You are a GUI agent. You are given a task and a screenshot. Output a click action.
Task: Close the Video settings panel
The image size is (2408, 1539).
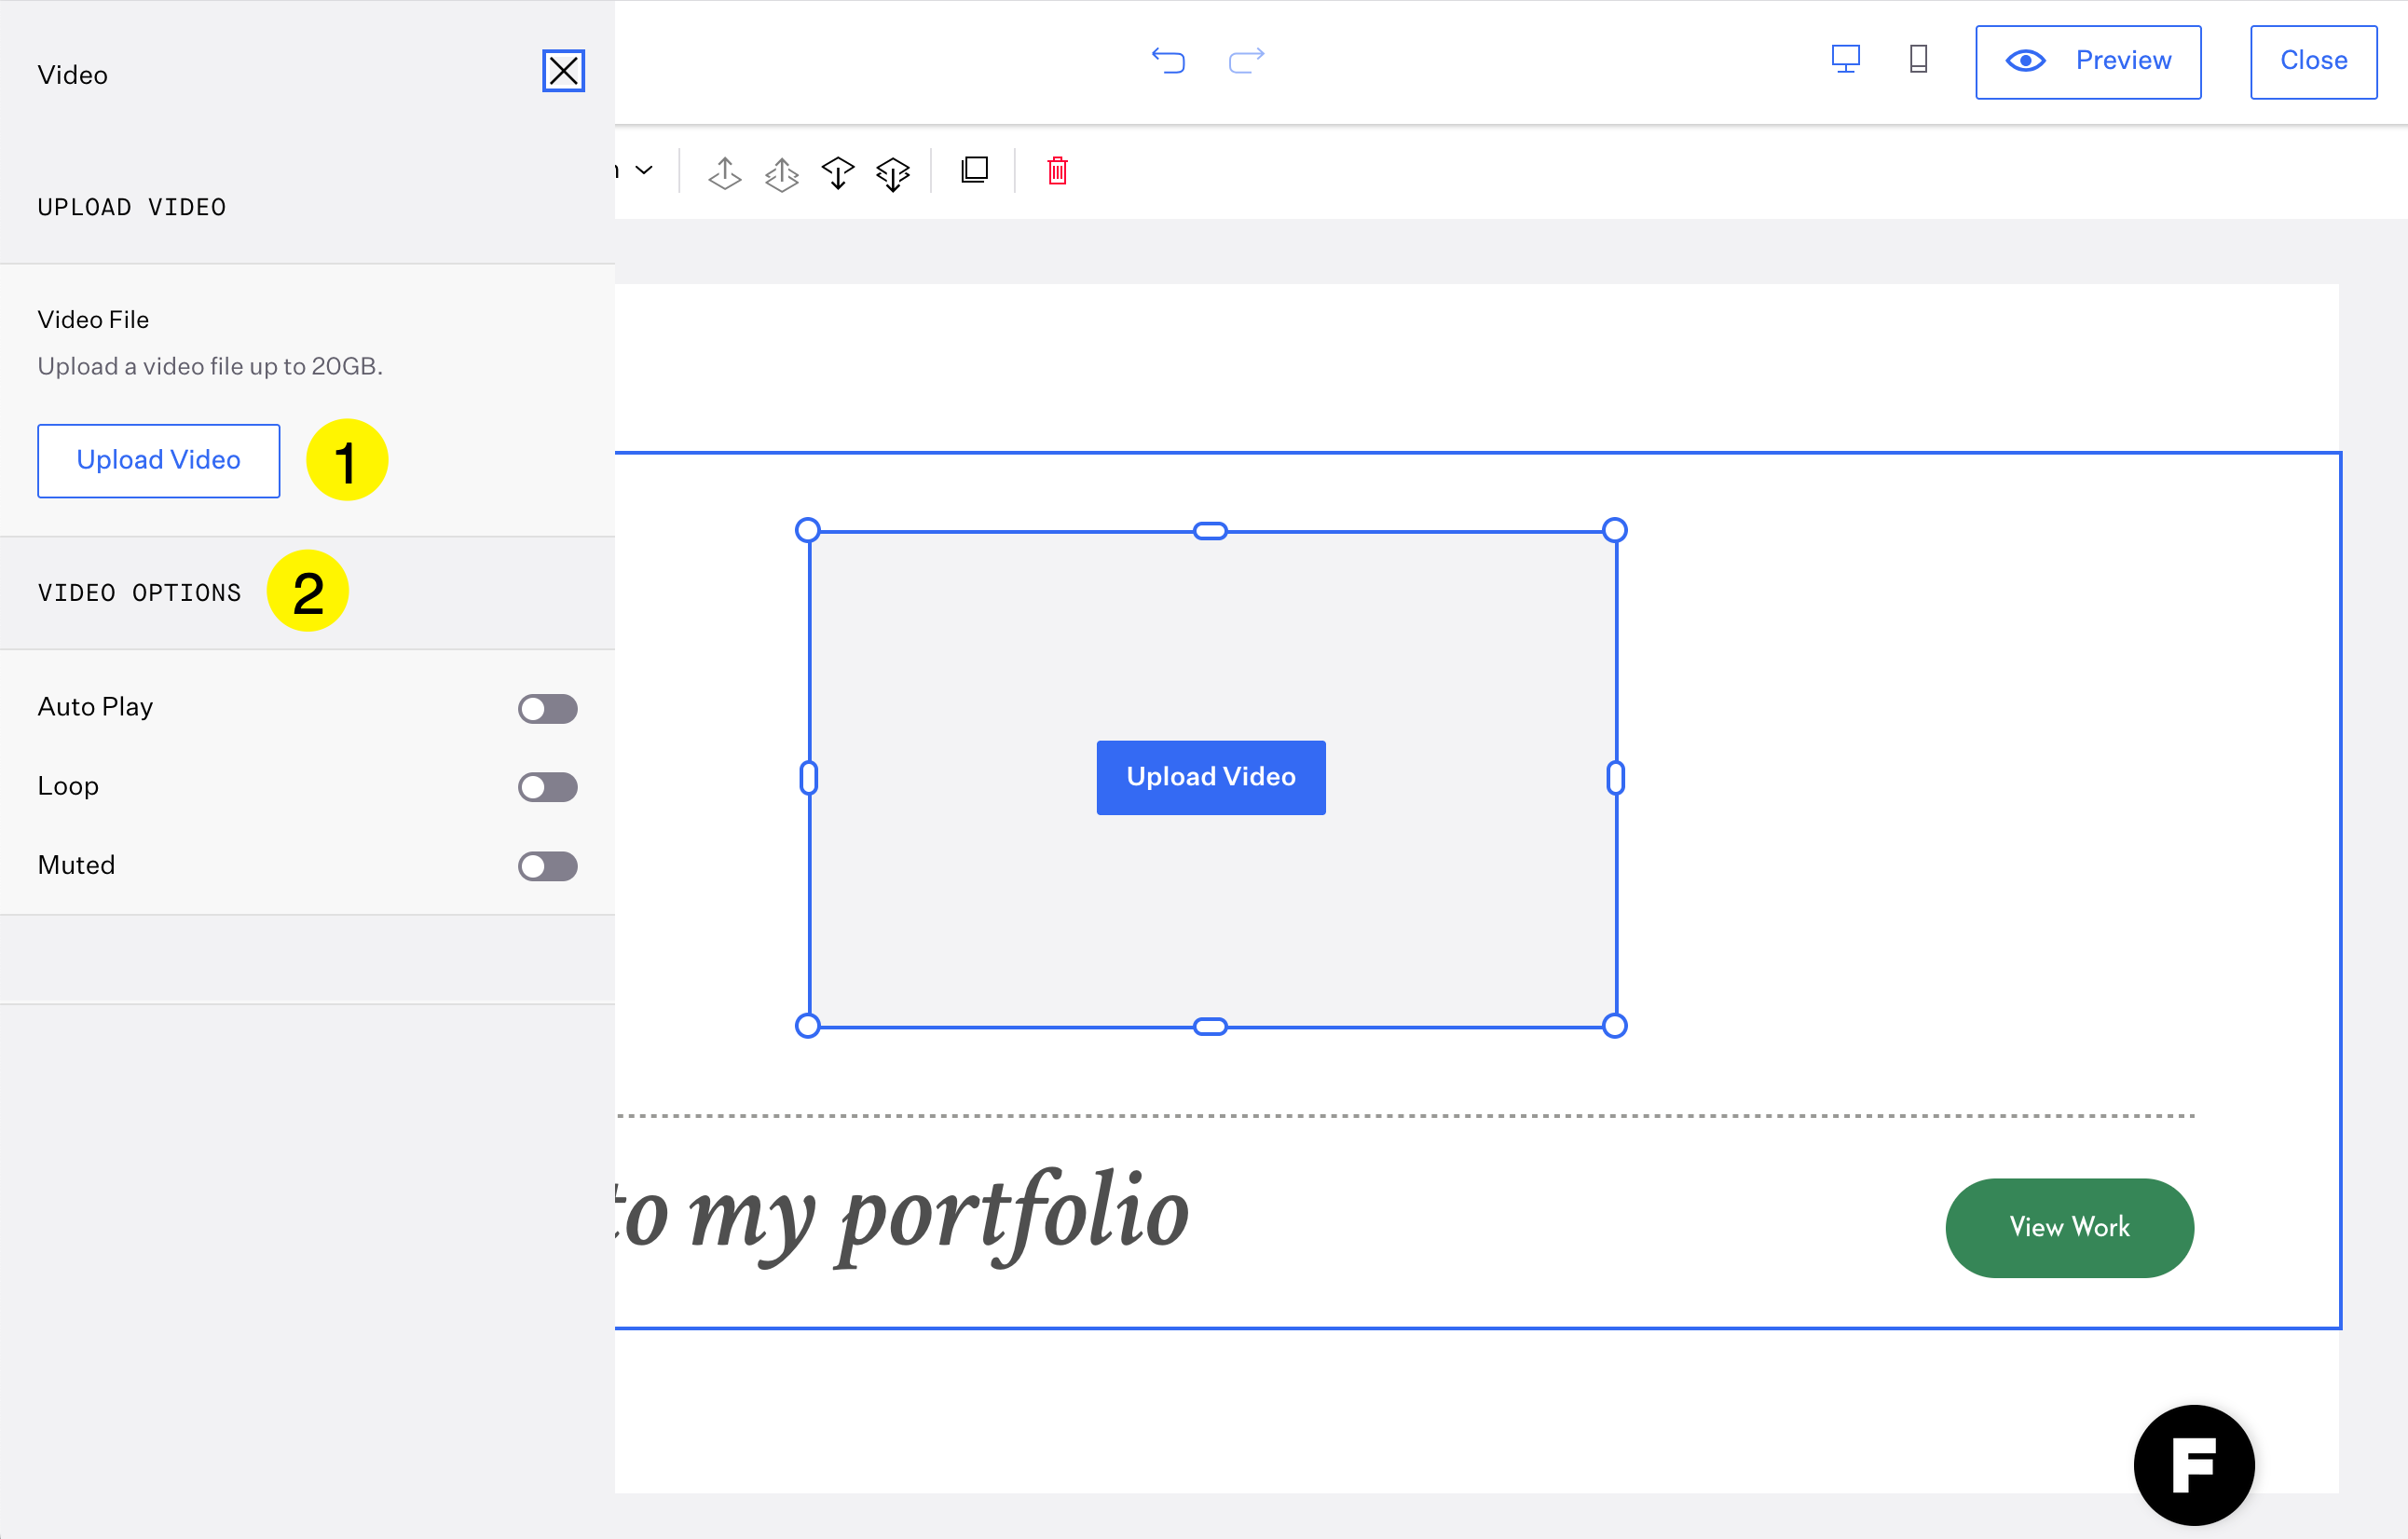click(x=564, y=71)
